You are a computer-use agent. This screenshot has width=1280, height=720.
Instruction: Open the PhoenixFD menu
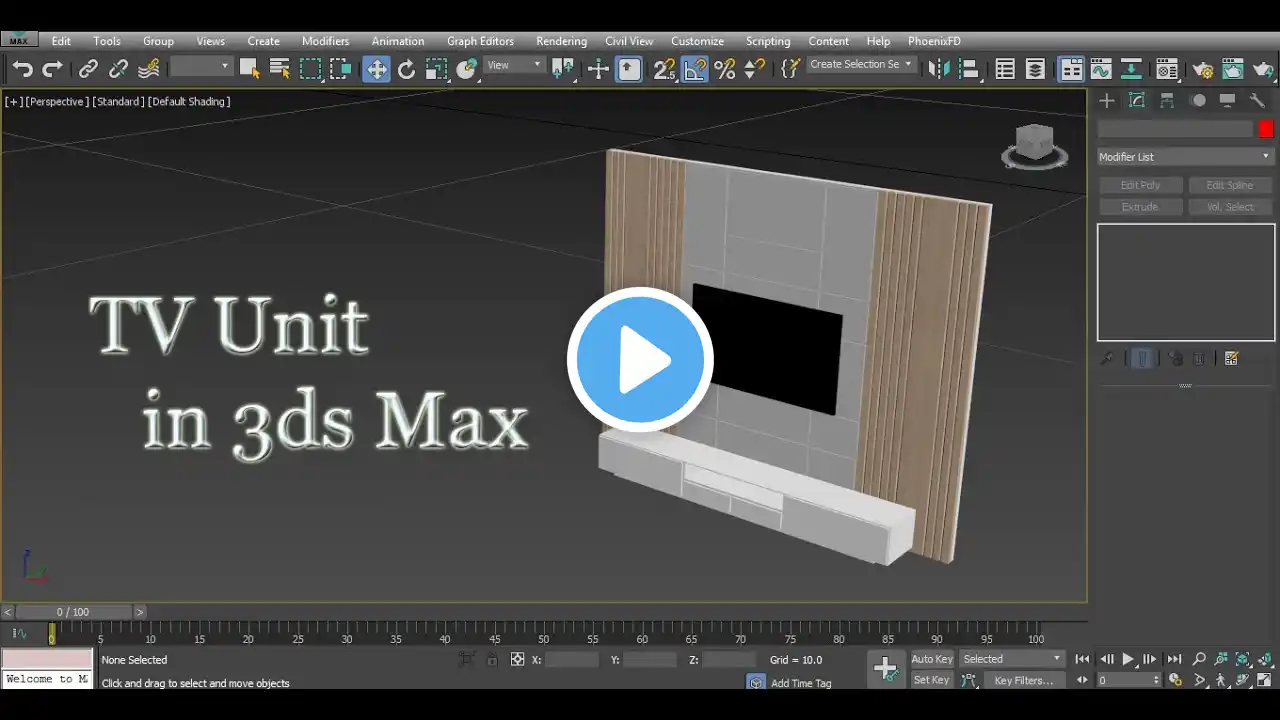934,41
